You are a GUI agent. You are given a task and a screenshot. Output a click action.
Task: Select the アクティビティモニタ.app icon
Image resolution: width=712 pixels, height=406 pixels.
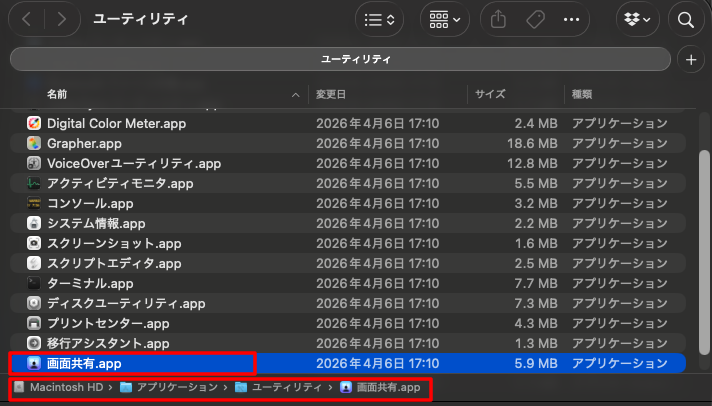pos(34,183)
